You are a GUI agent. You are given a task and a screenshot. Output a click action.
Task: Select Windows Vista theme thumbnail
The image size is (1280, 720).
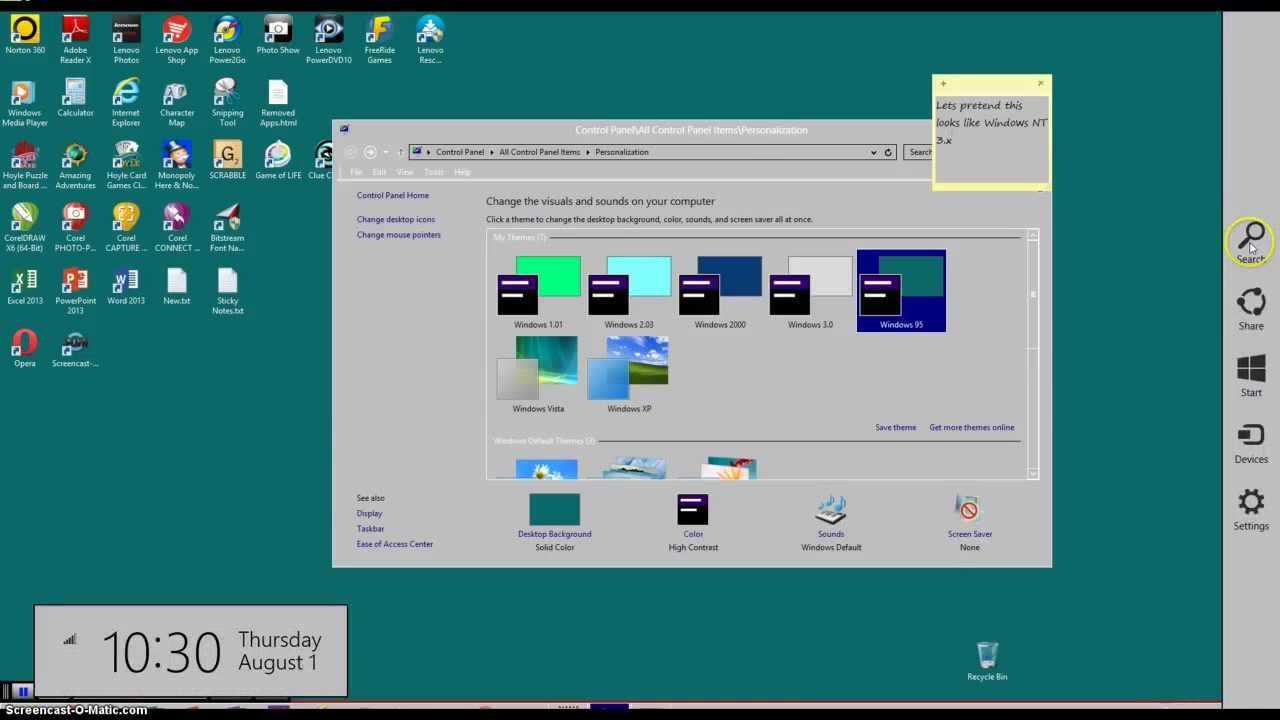pos(539,375)
